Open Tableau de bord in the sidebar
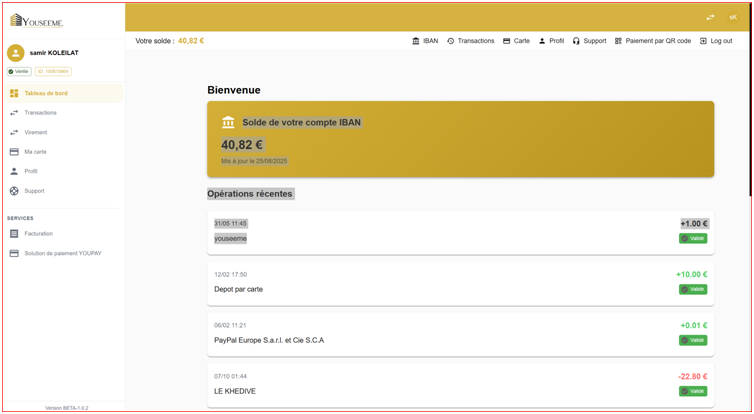Viewport: 754px width, 414px height. pos(46,93)
